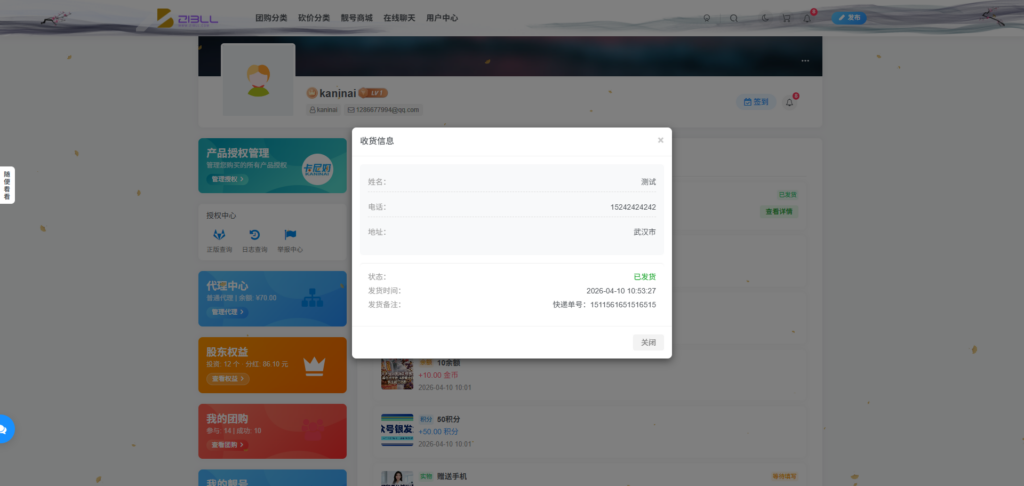Click the 50积分 item thumbnail
Screen dimensions: 1024x486
click(x=397, y=430)
